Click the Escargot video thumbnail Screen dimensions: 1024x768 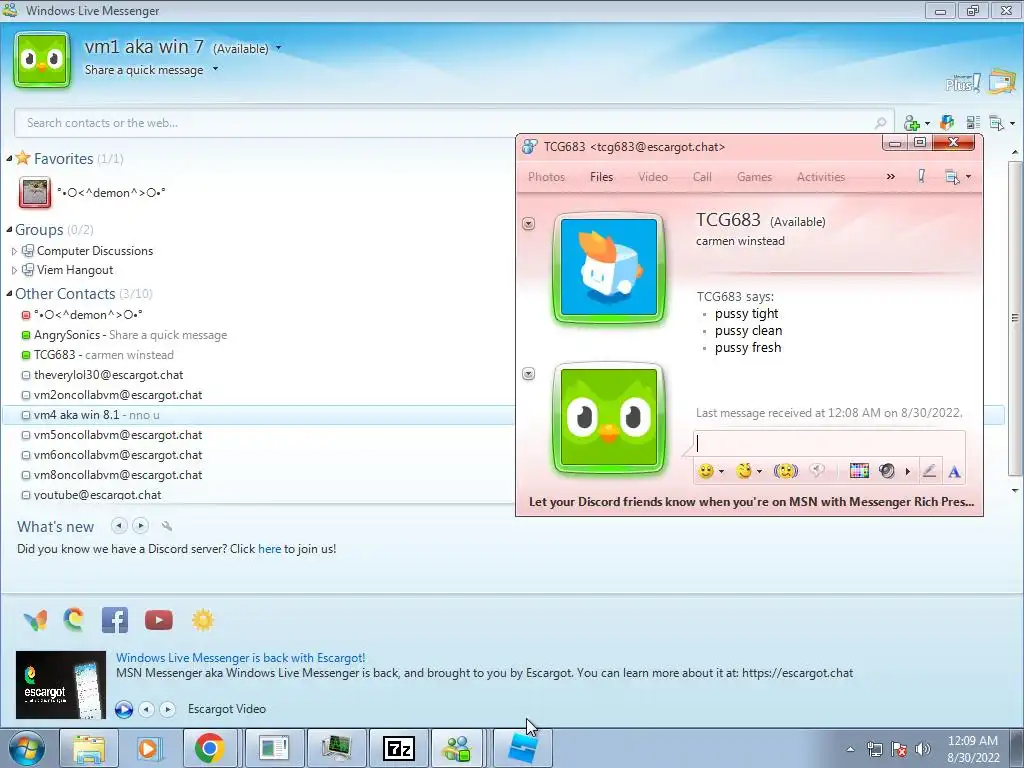point(61,684)
